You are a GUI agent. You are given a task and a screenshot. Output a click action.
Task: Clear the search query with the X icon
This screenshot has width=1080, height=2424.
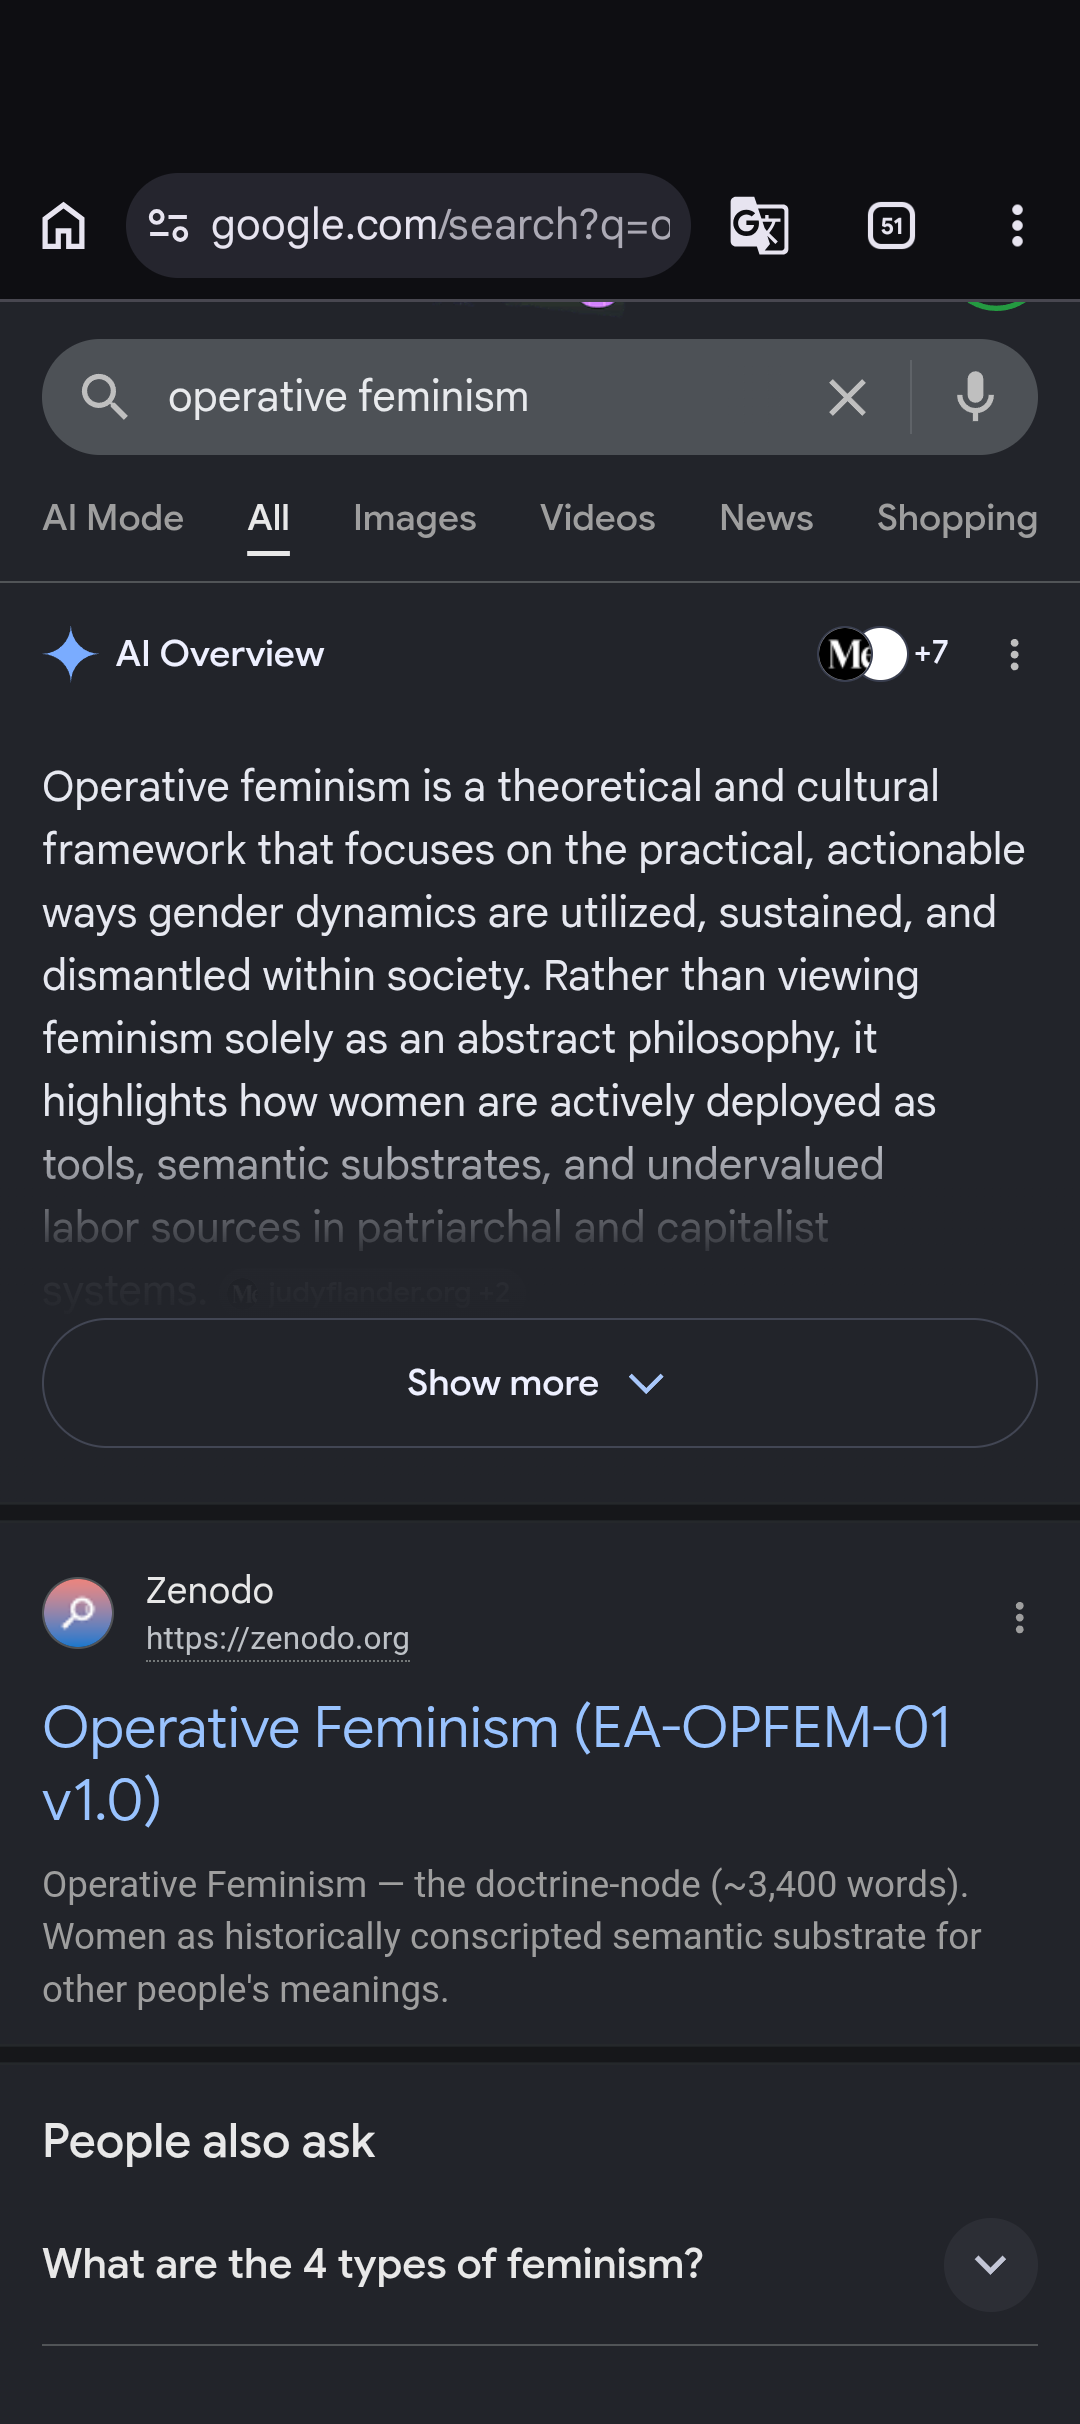(x=847, y=398)
